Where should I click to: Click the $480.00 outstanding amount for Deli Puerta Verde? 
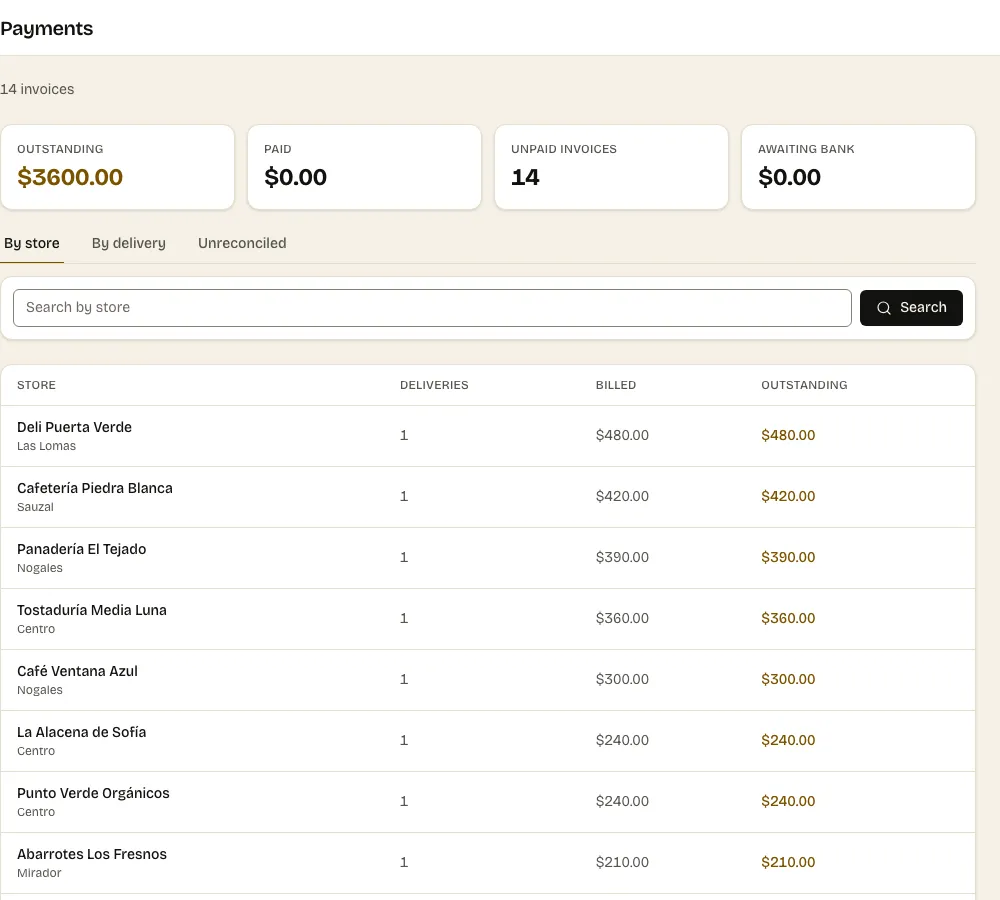coord(788,435)
